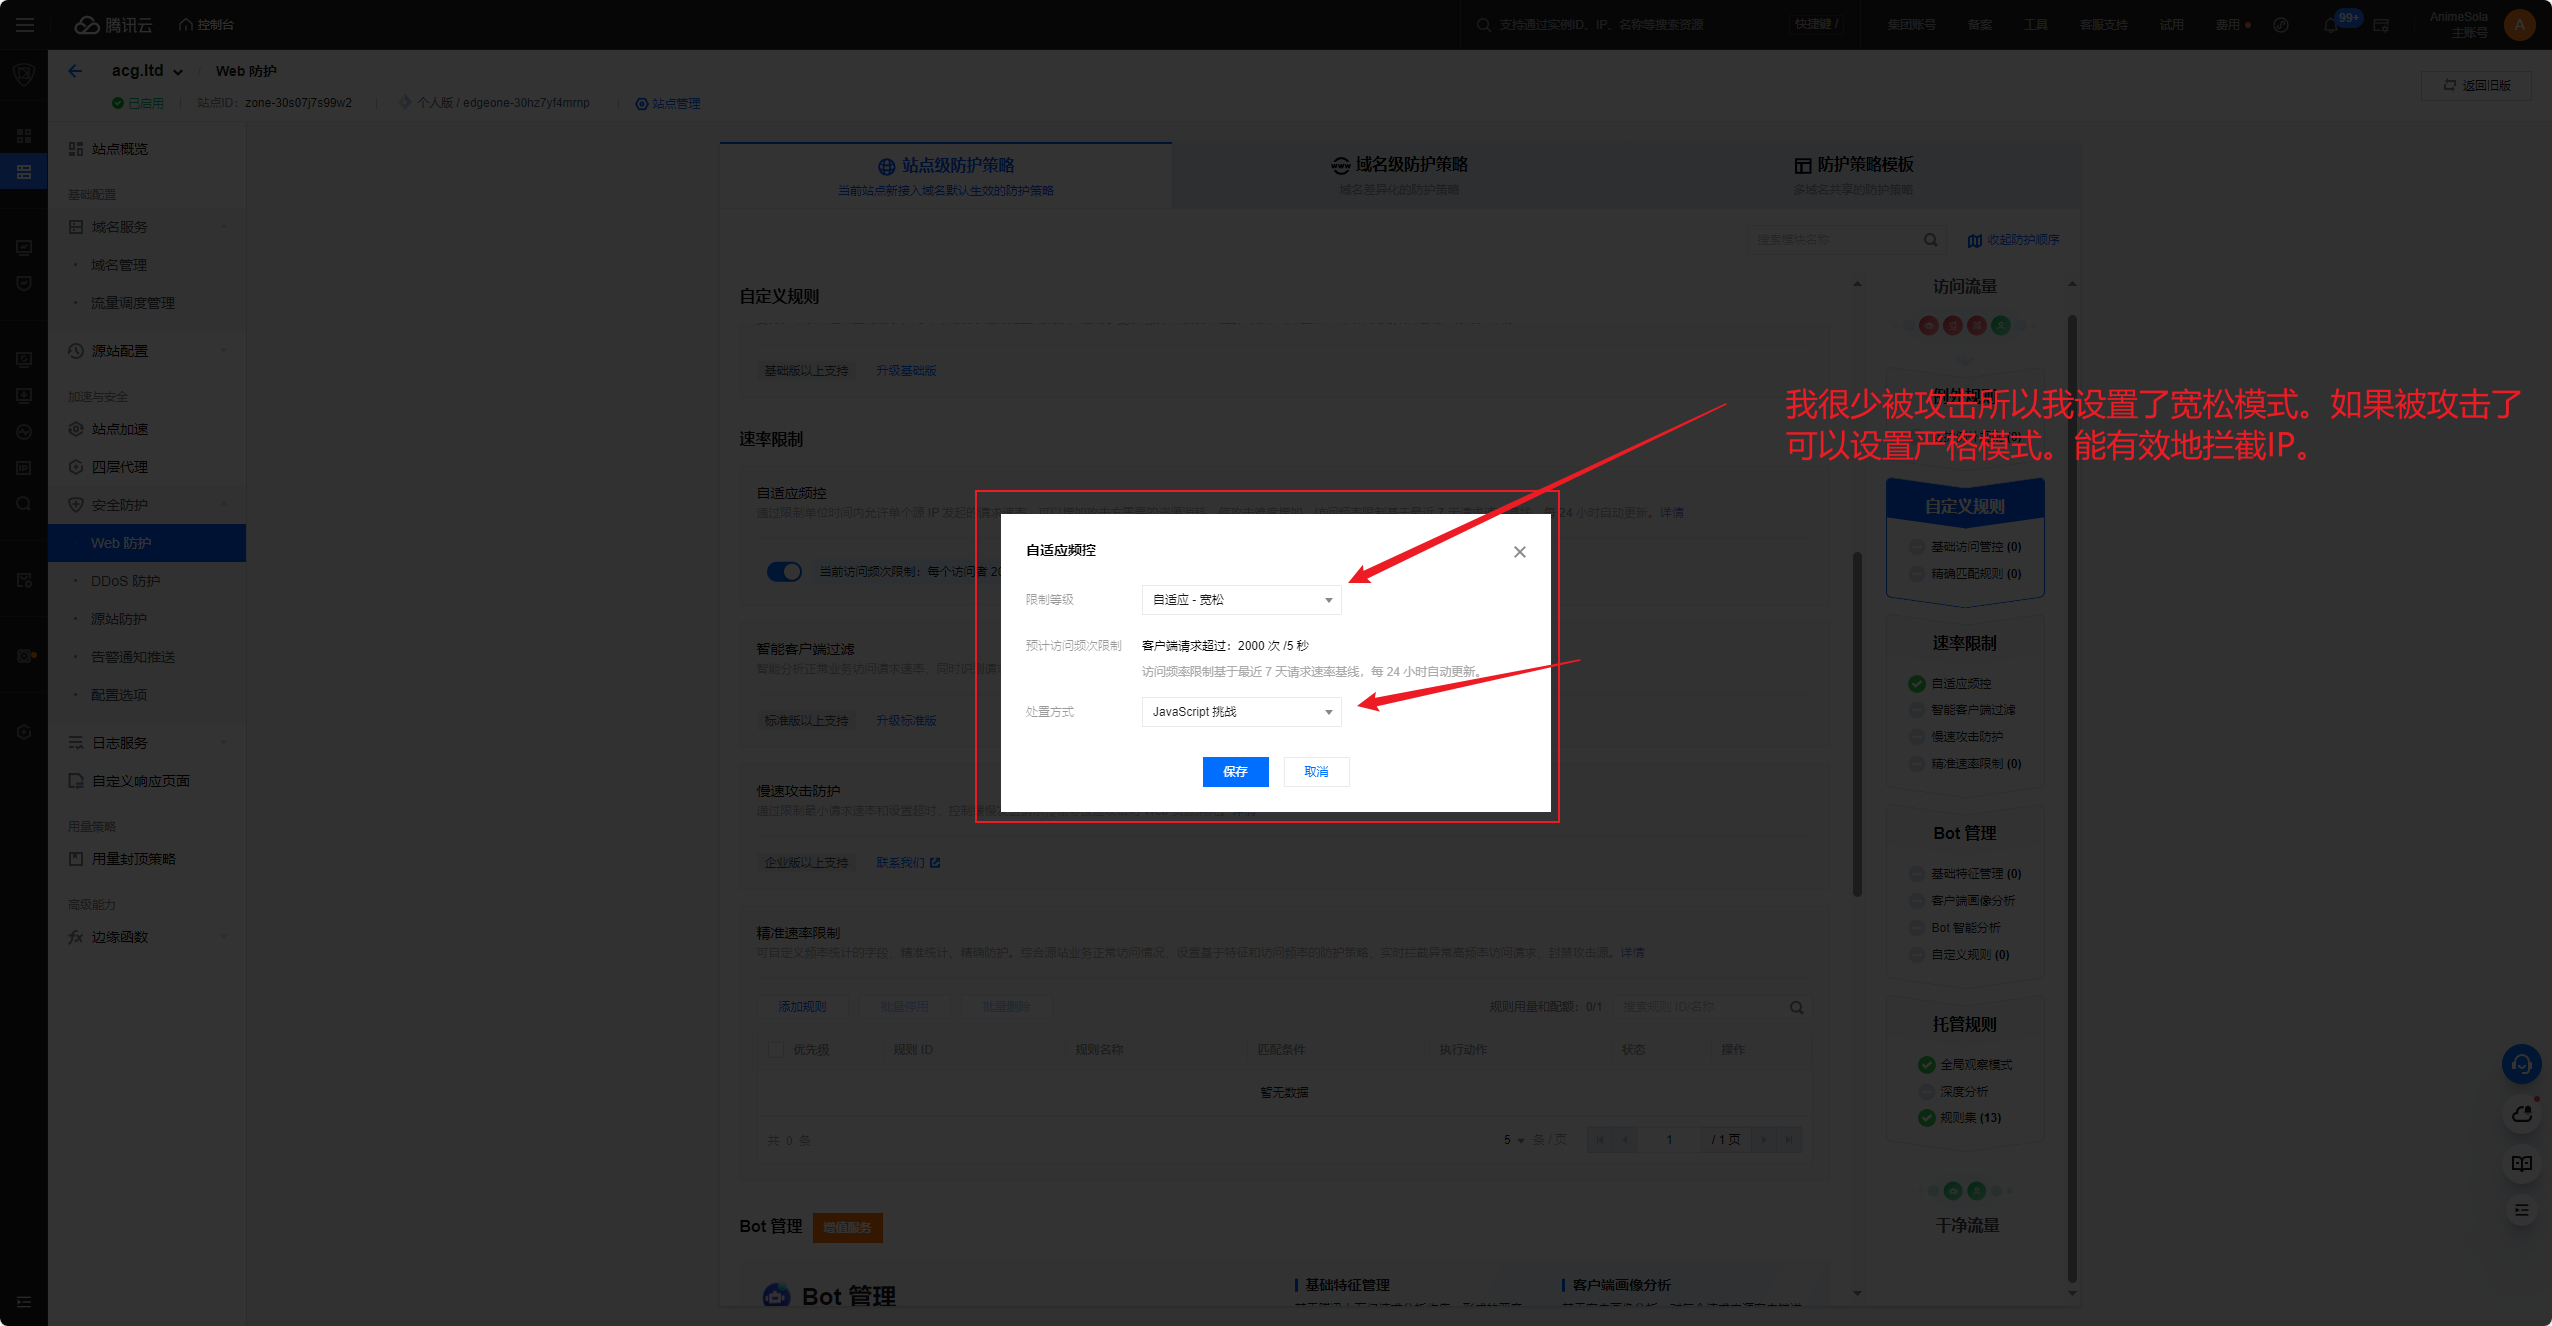Click the 保存 button in the dialog
Screen dimensions: 2552x1326
coord(1235,772)
